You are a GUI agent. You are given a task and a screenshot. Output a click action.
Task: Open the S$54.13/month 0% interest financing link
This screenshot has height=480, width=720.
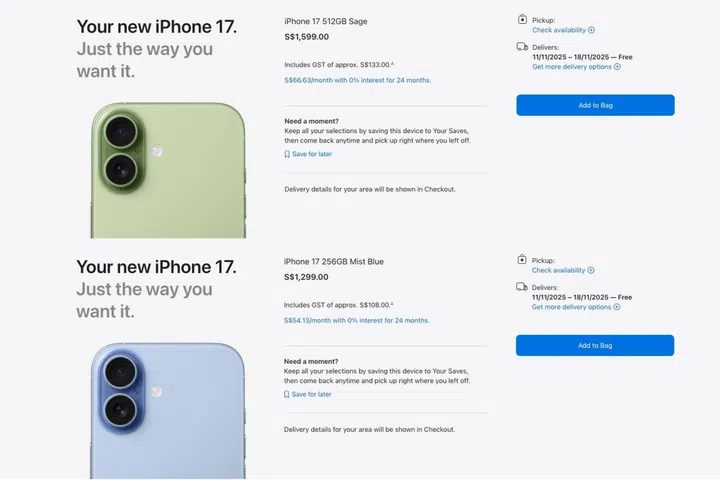click(x=357, y=321)
